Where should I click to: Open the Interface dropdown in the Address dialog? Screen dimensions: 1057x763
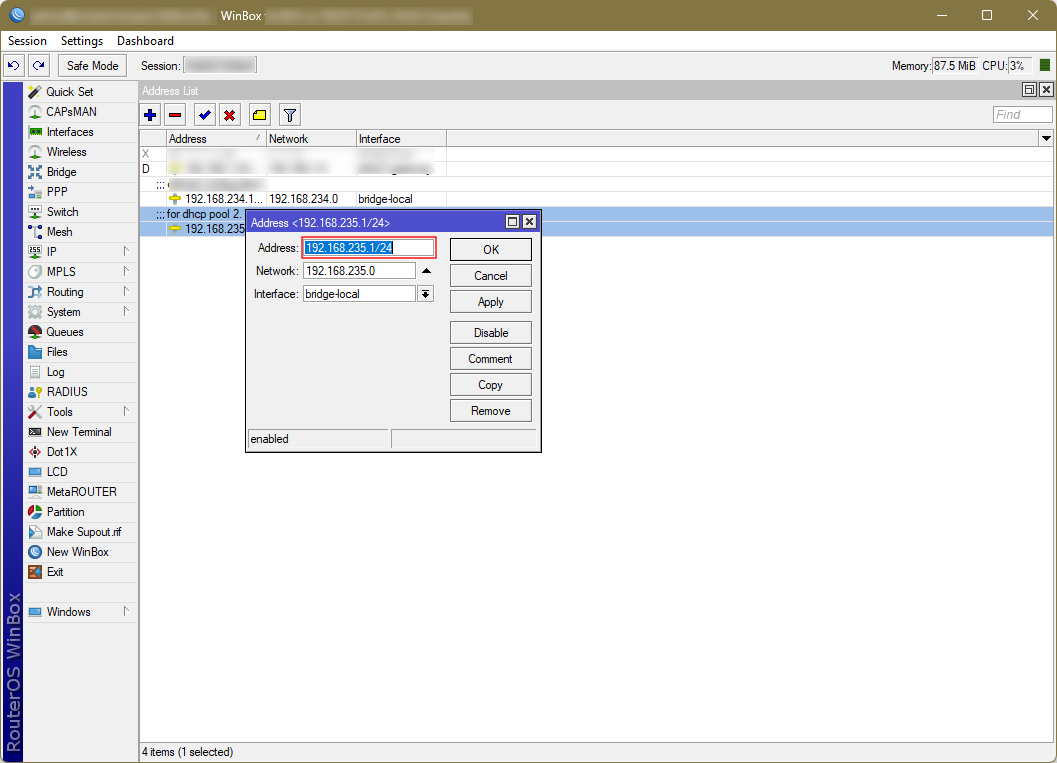tap(426, 293)
